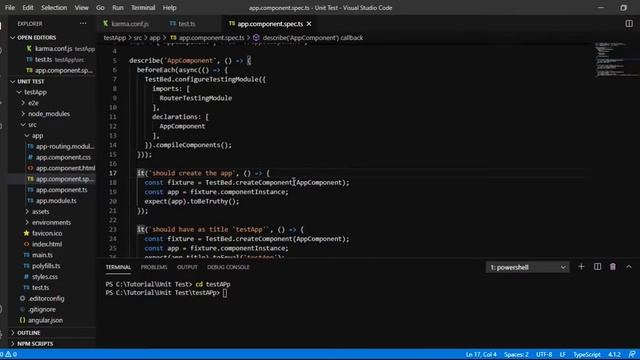Viewport: 640px width, 360px height.
Task: Split the terminal pane
Action: pos(597,267)
